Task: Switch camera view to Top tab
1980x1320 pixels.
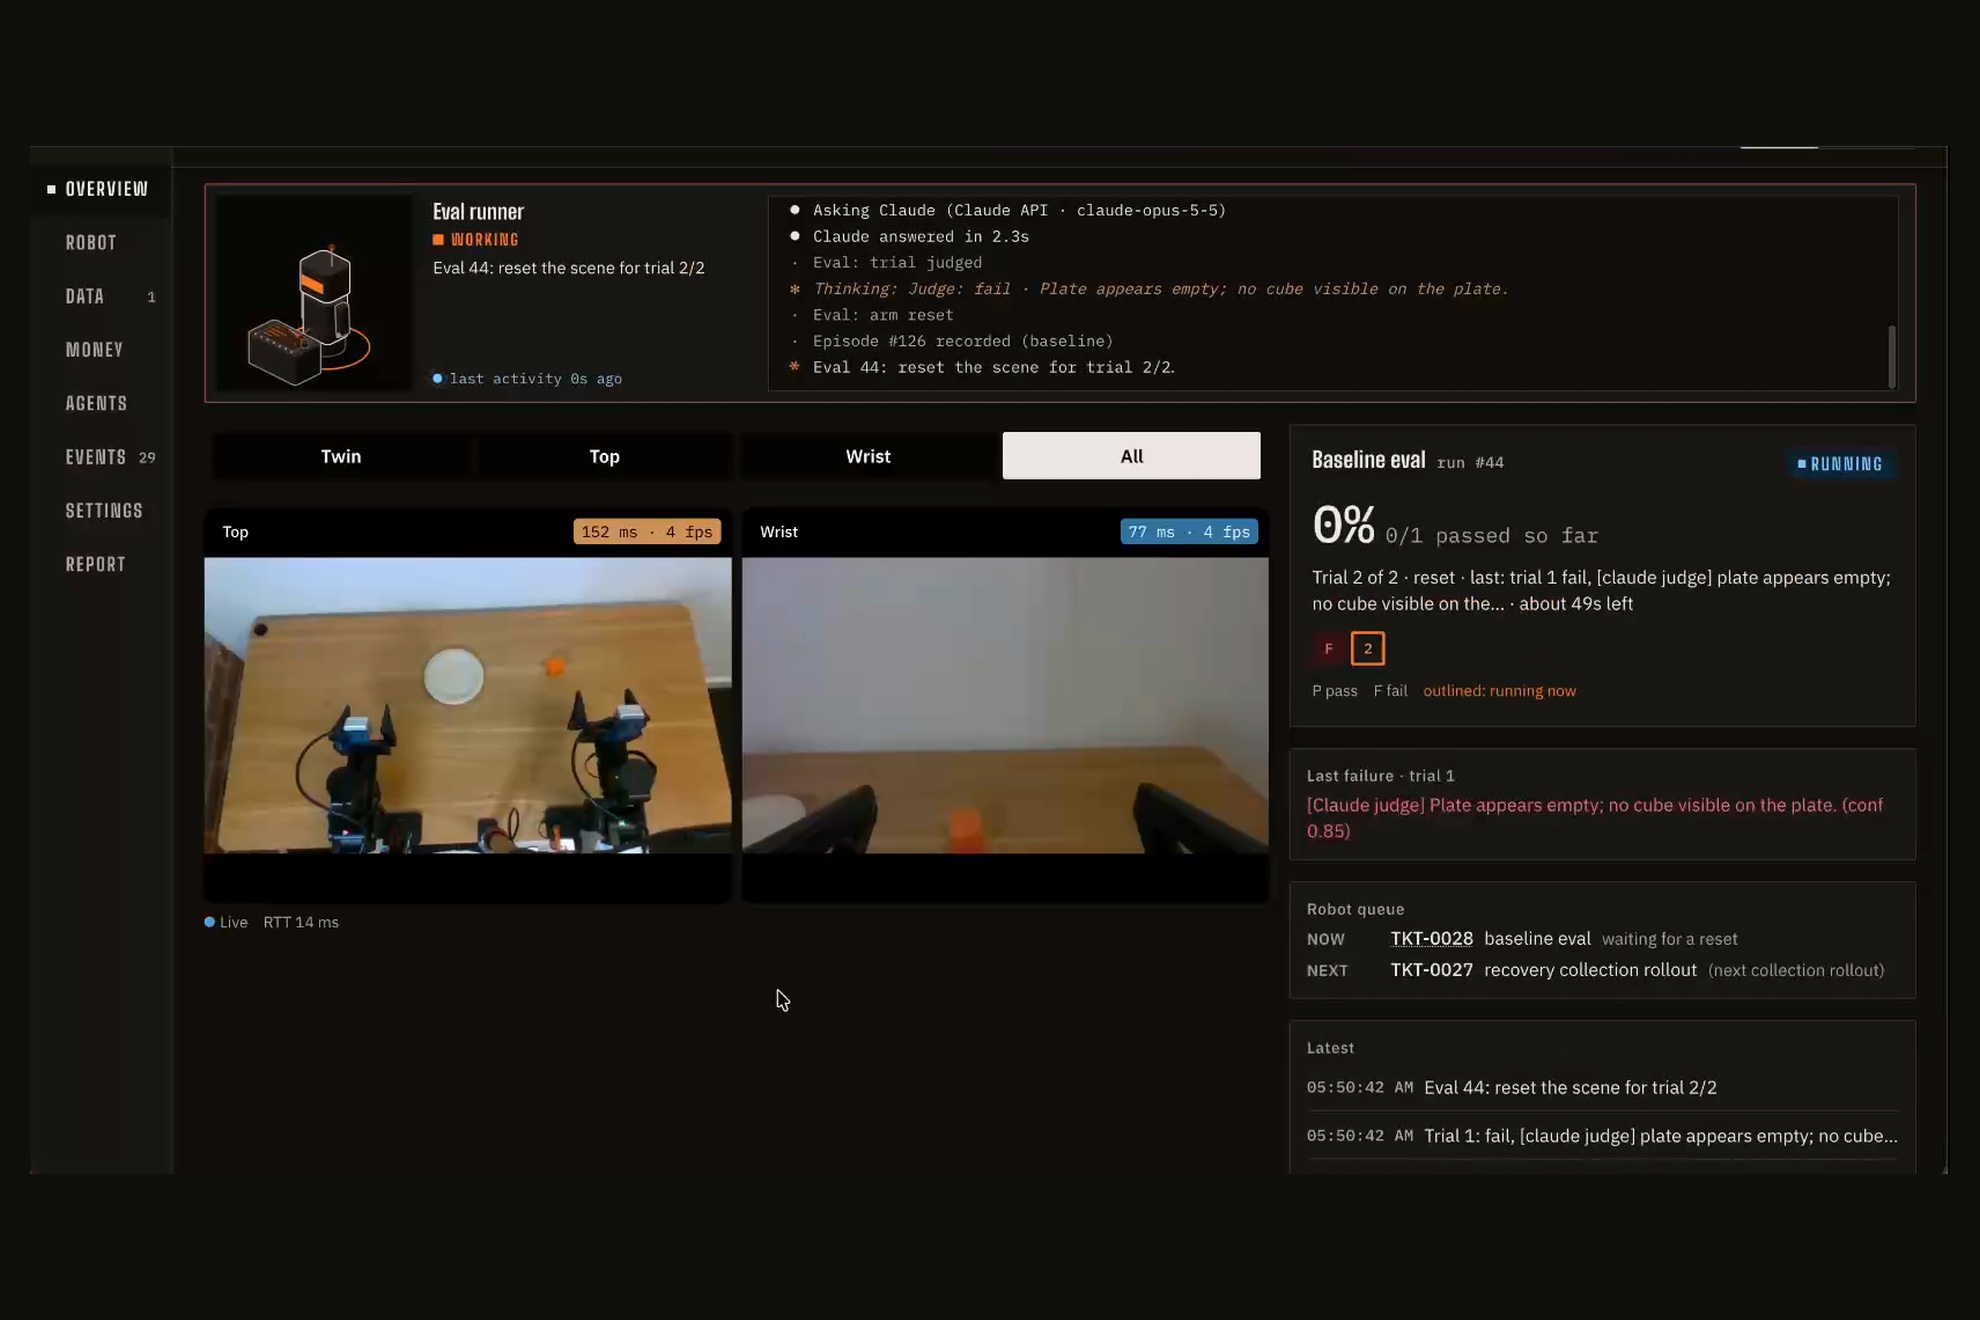Action: (x=604, y=456)
